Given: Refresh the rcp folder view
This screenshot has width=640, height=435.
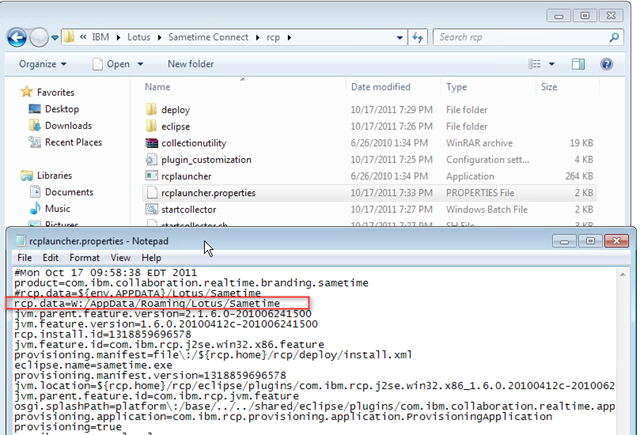Looking at the screenshot, I should (418, 38).
